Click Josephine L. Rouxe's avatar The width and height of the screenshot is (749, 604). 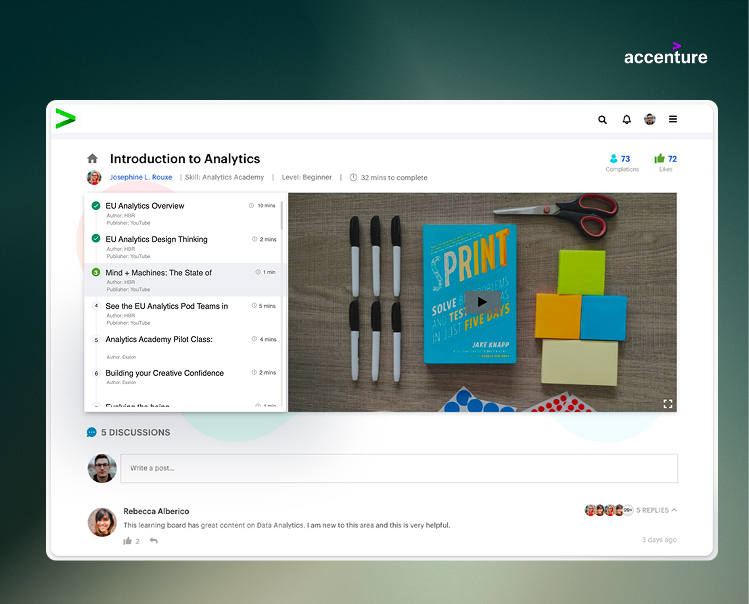point(94,177)
